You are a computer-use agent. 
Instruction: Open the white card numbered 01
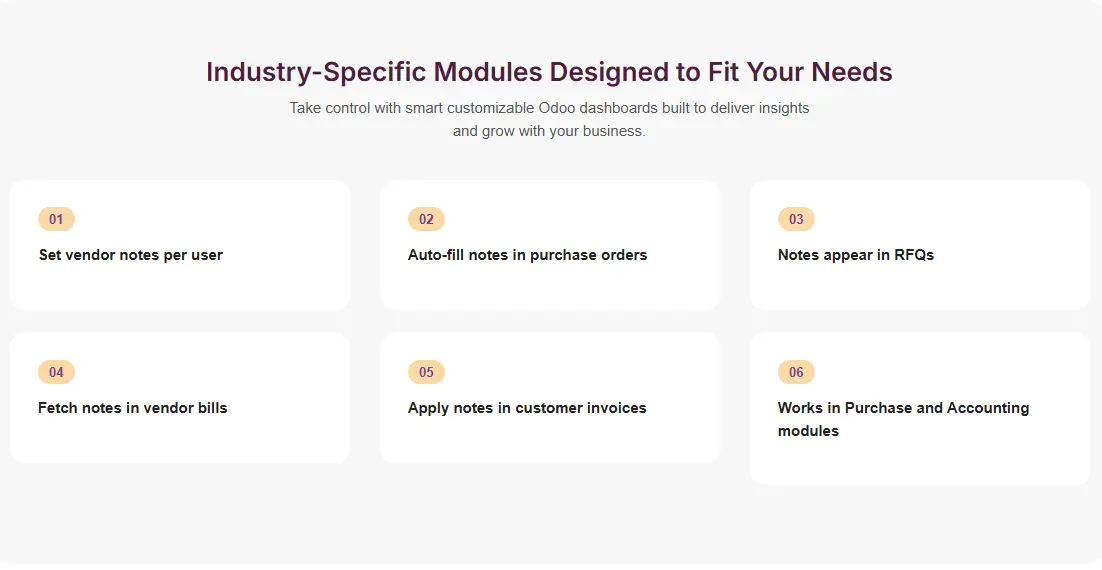pyautogui.click(x=180, y=285)
